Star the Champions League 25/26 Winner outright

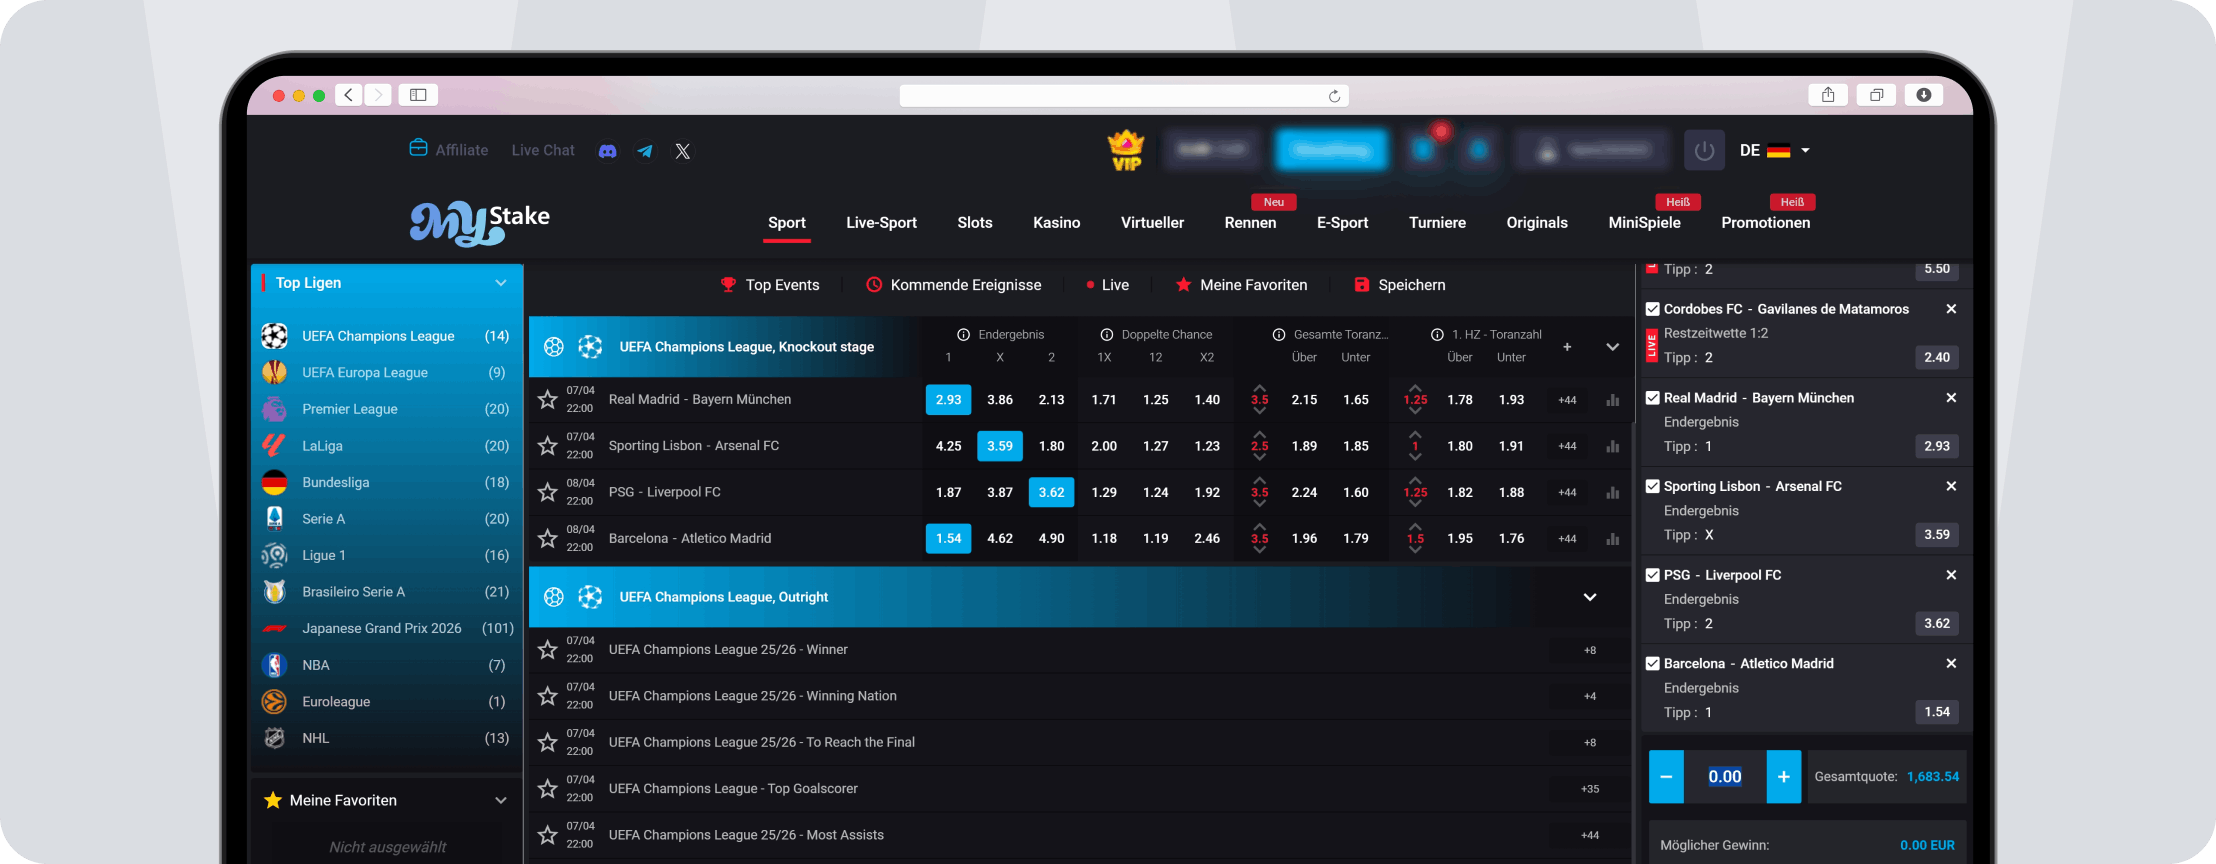pyautogui.click(x=547, y=650)
